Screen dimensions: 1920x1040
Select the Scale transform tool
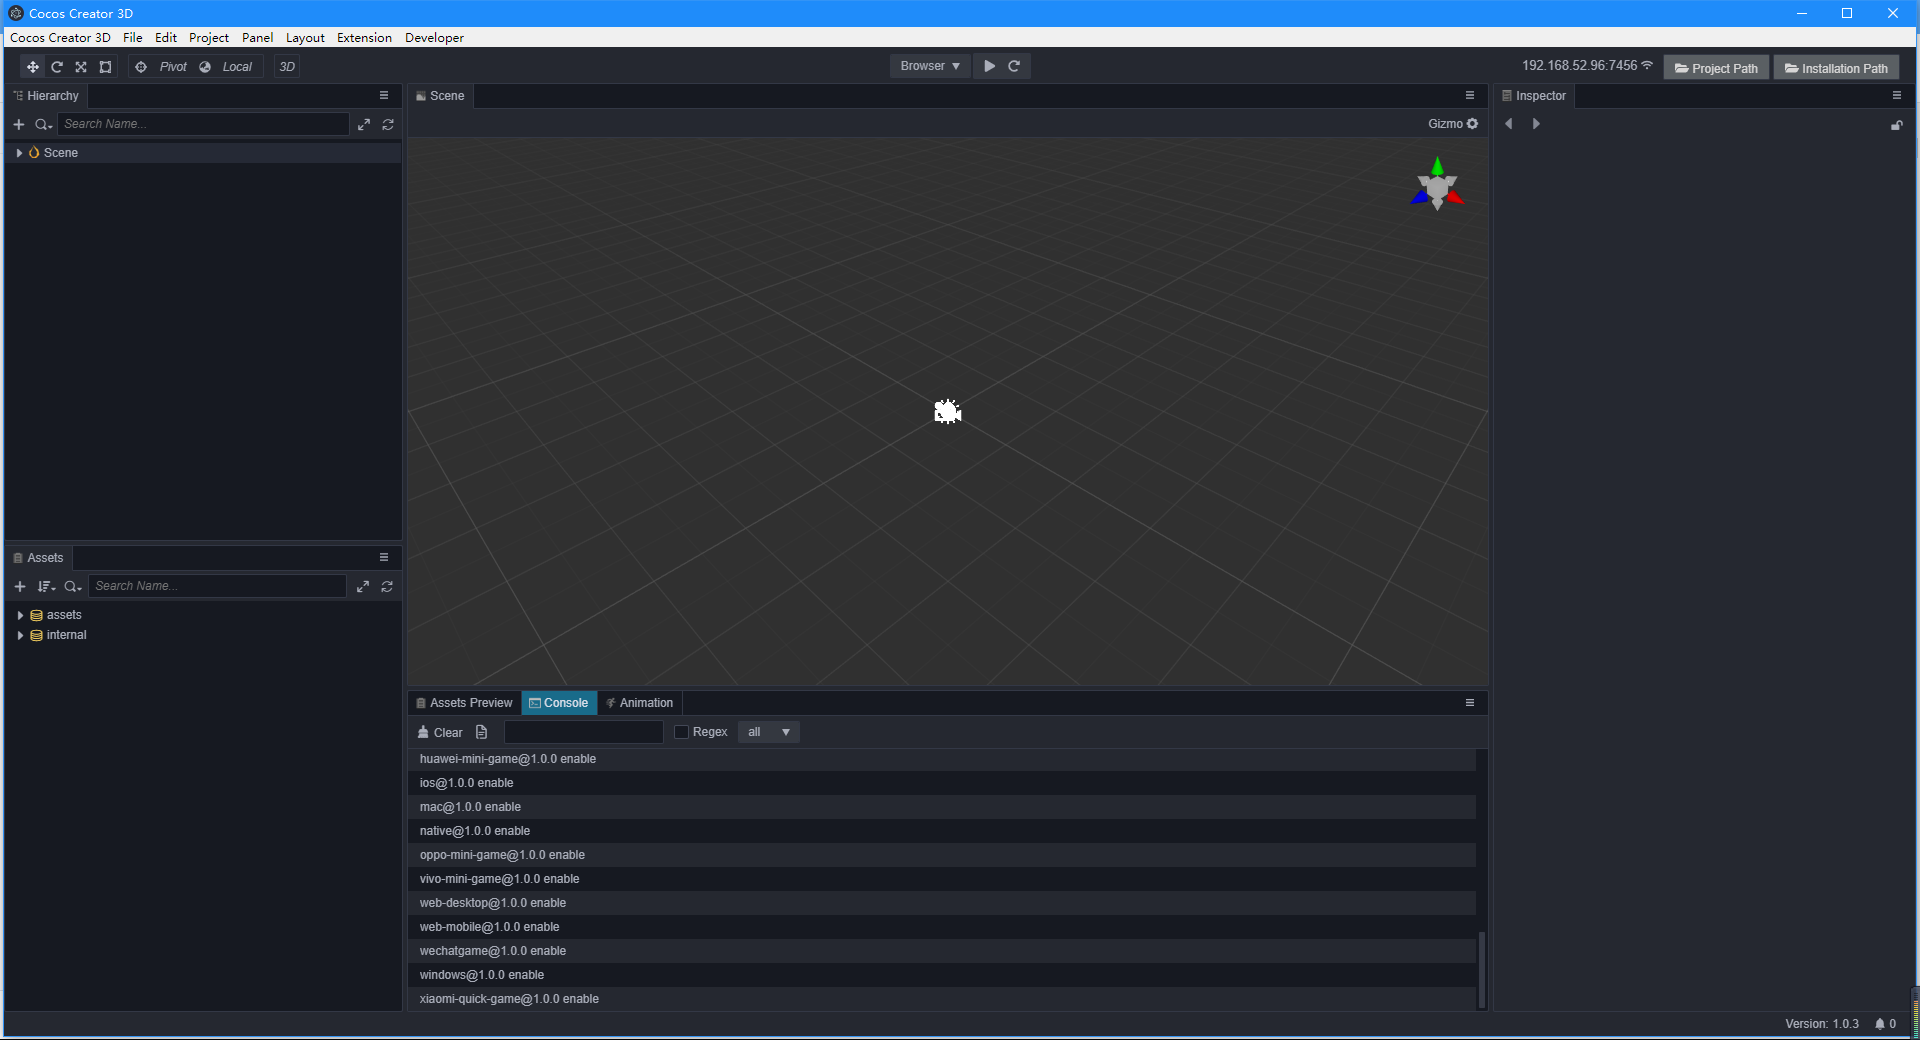(x=81, y=67)
